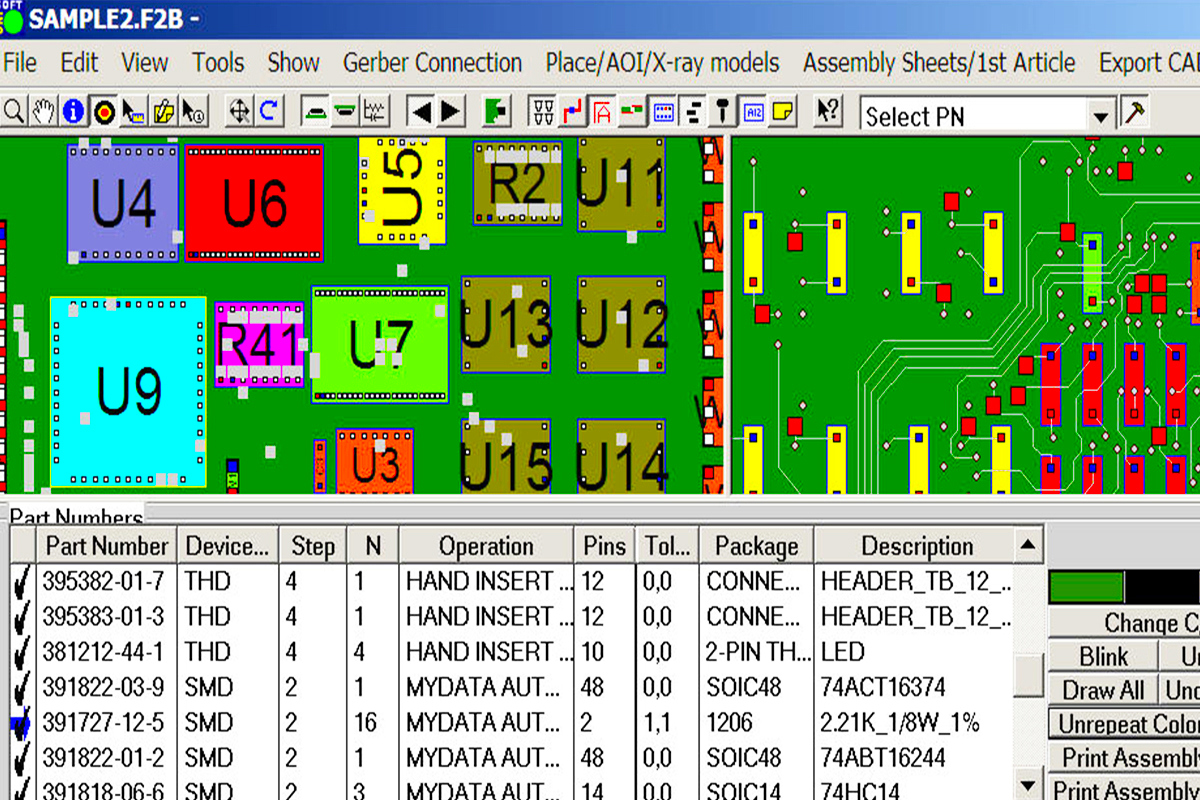Click the left arrow previous icon
Screen dimensions: 1200x800
422,111
